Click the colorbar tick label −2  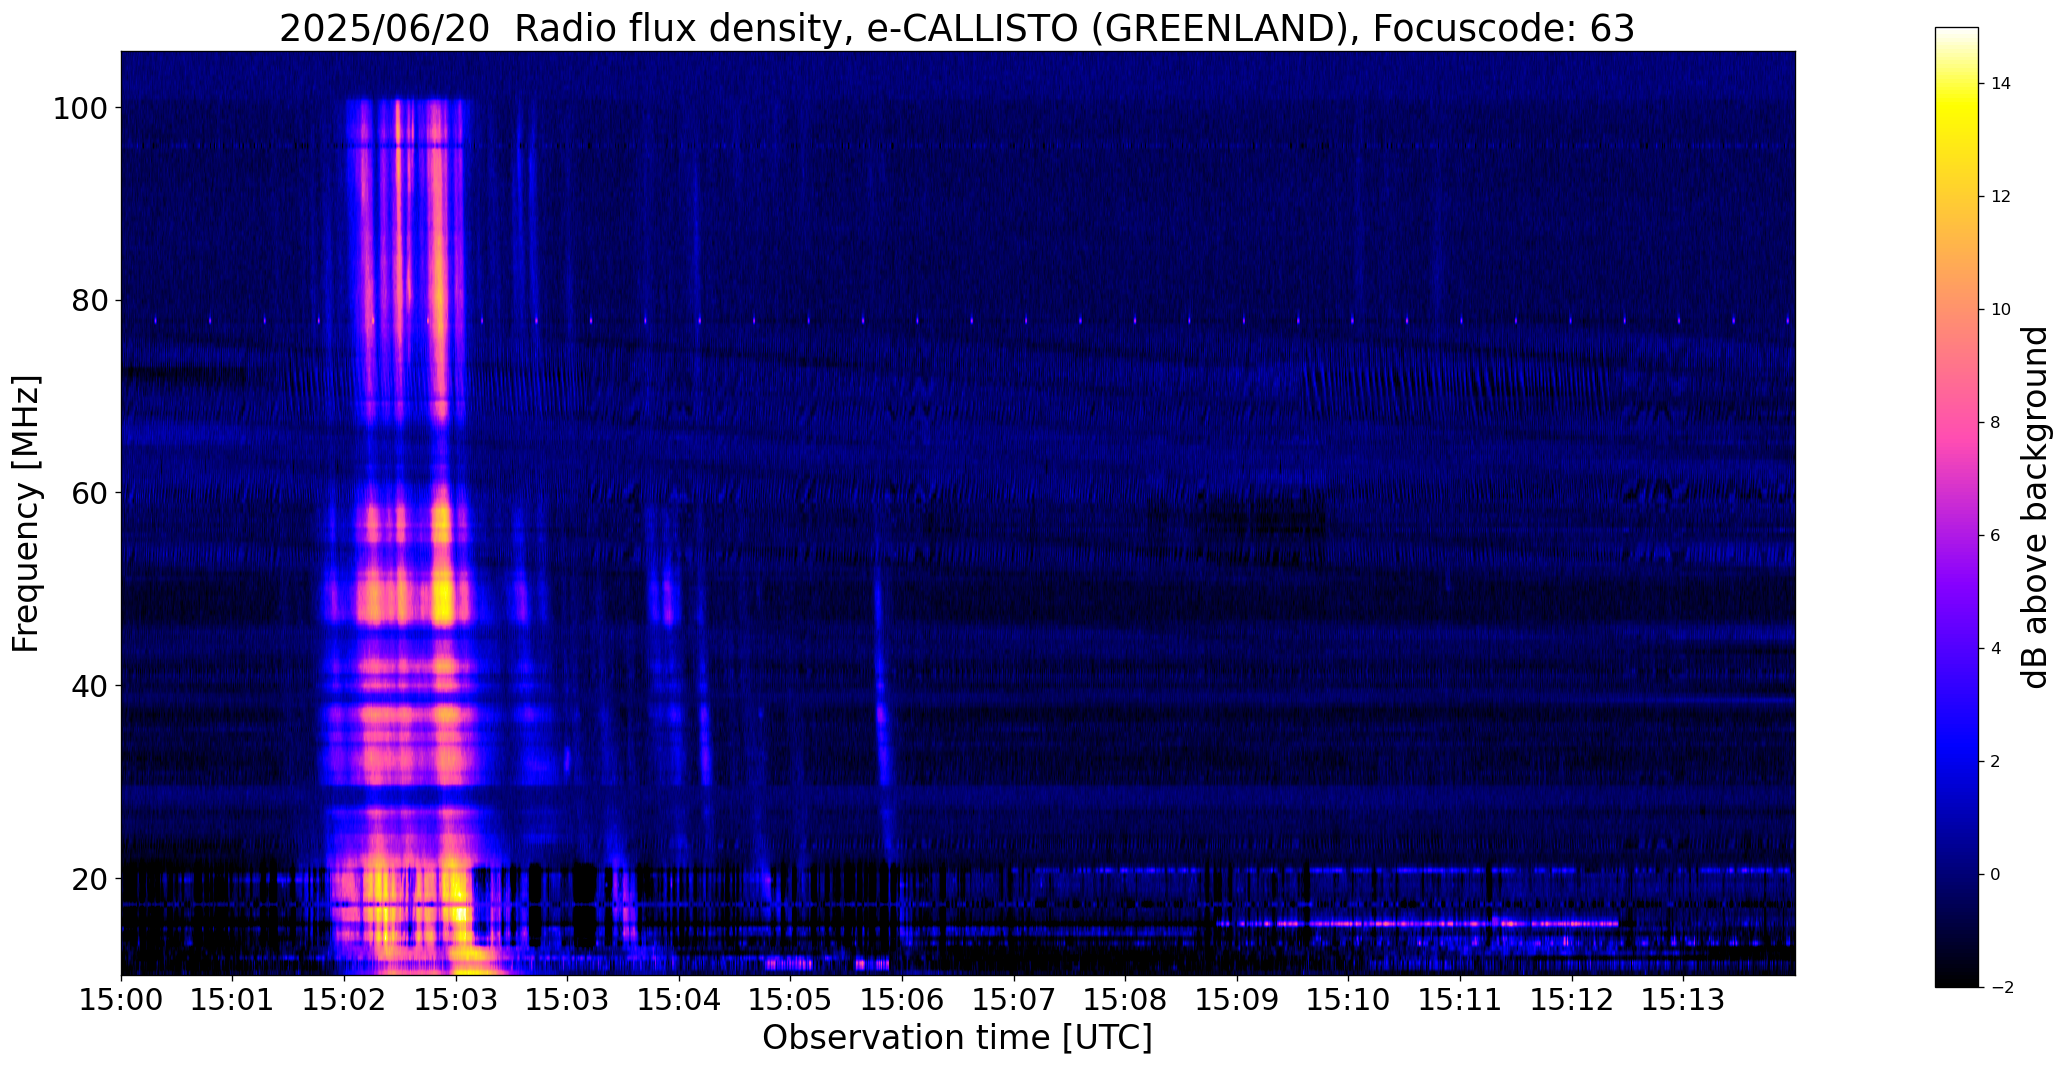[2001, 988]
